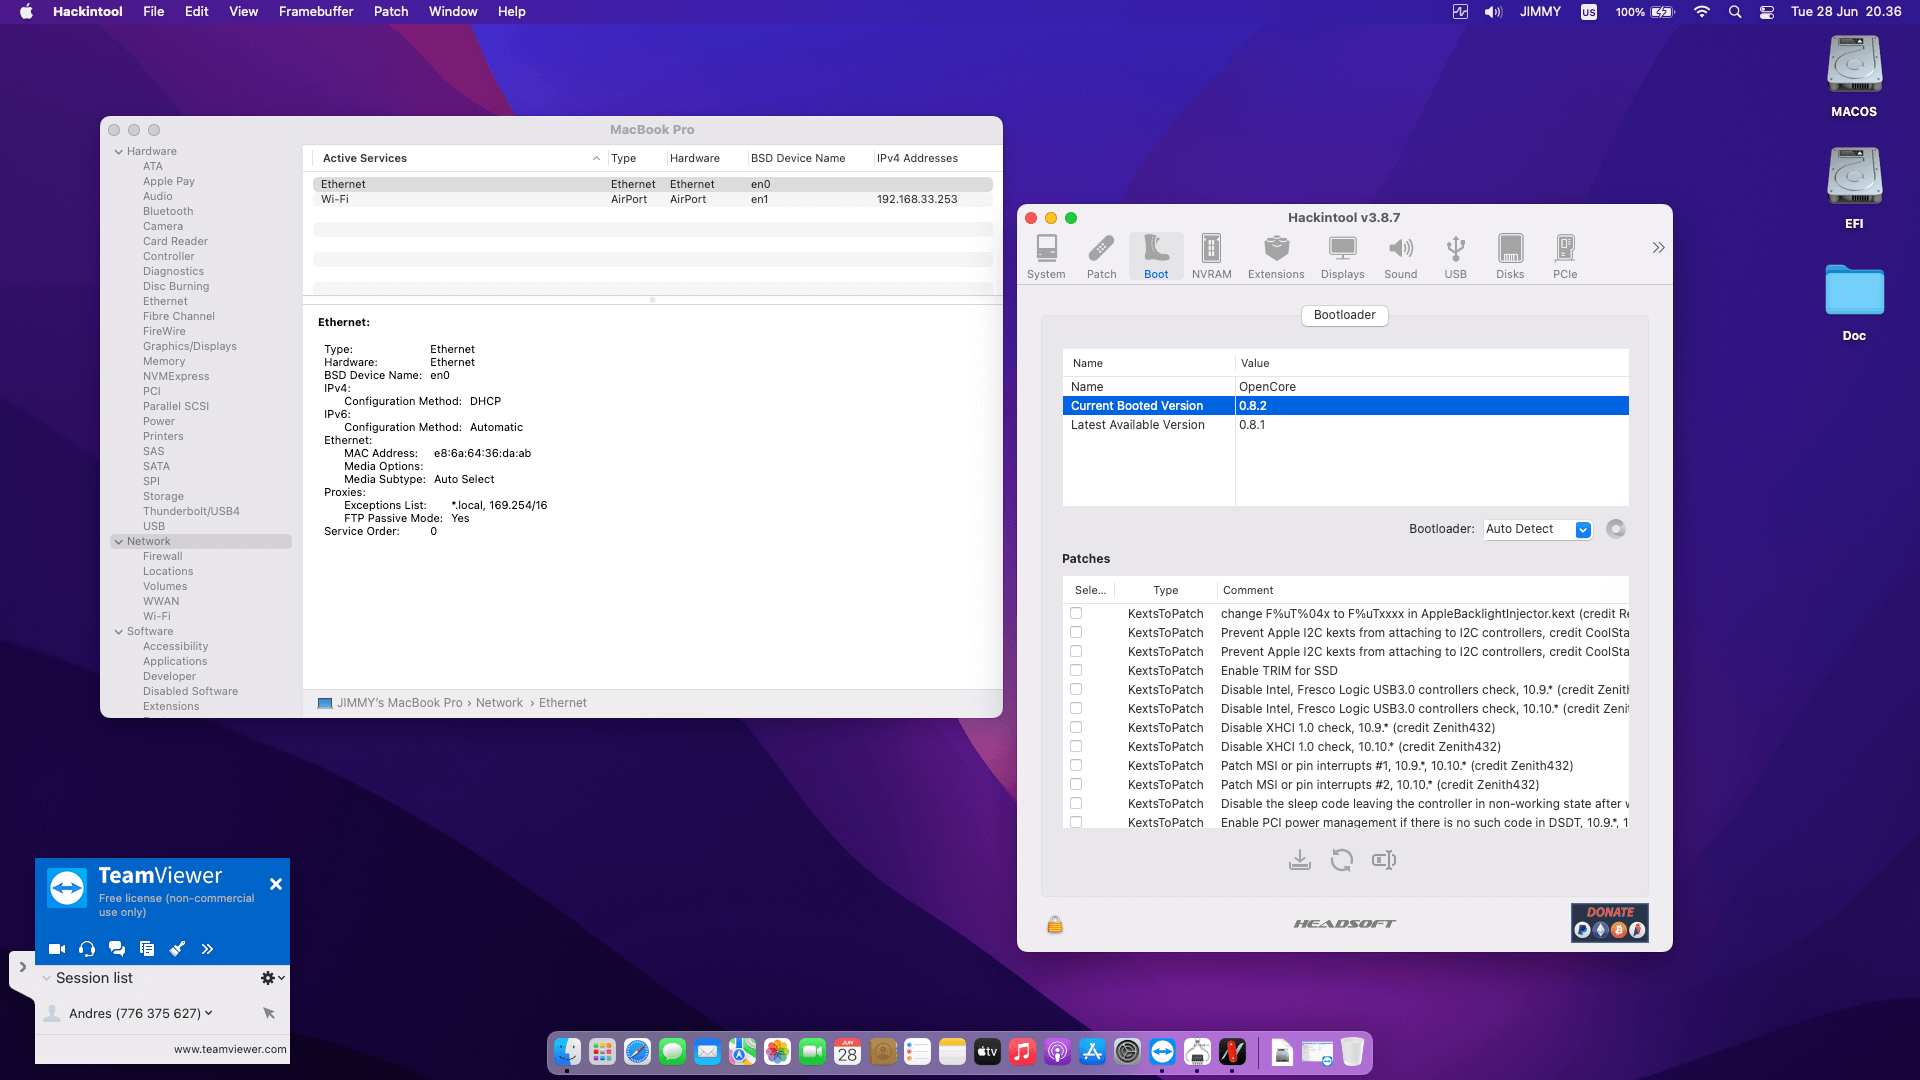Collapse the Hardware tree section

(x=119, y=152)
